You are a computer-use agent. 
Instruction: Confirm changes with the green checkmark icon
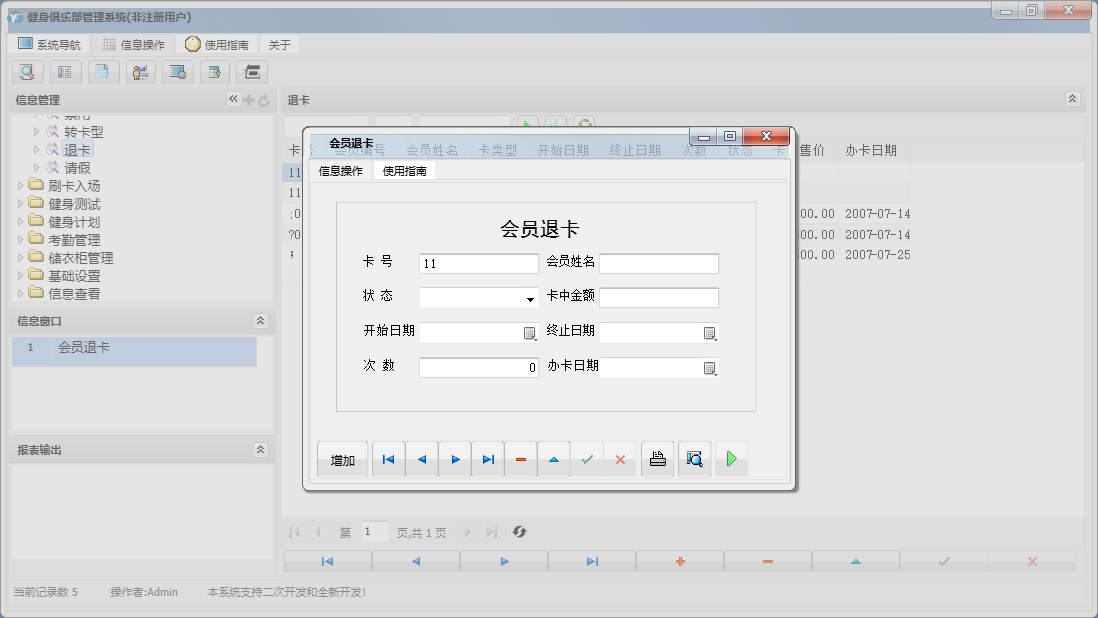click(x=587, y=459)
